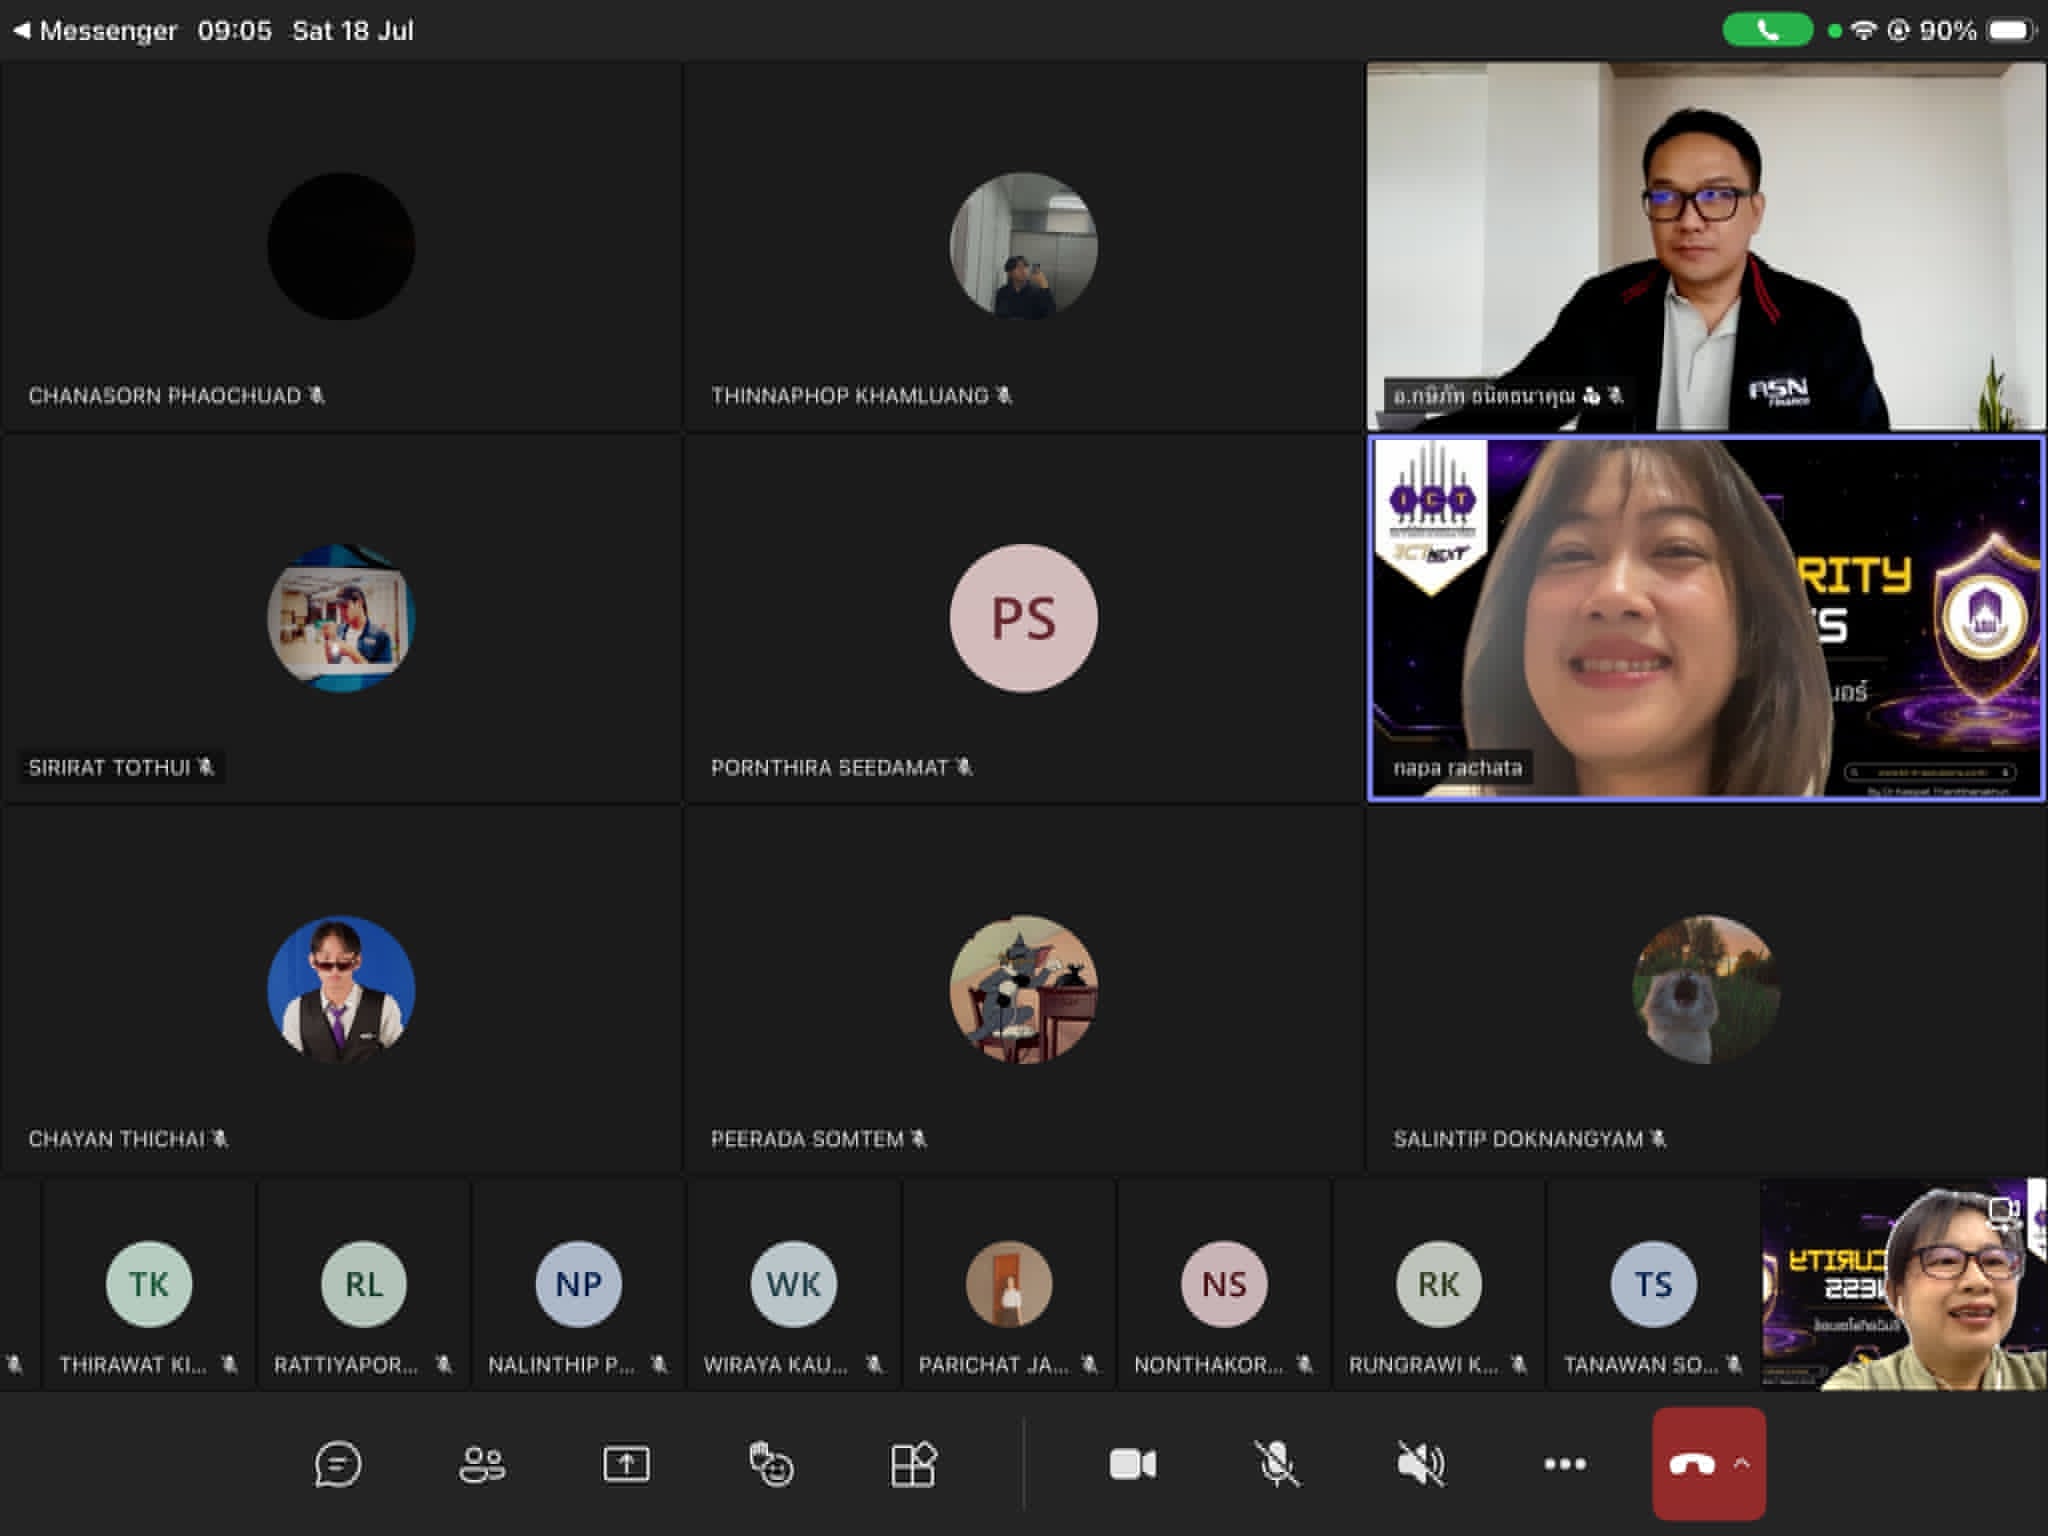
Task: Share screen content
Action: (x=626, y=1464)
